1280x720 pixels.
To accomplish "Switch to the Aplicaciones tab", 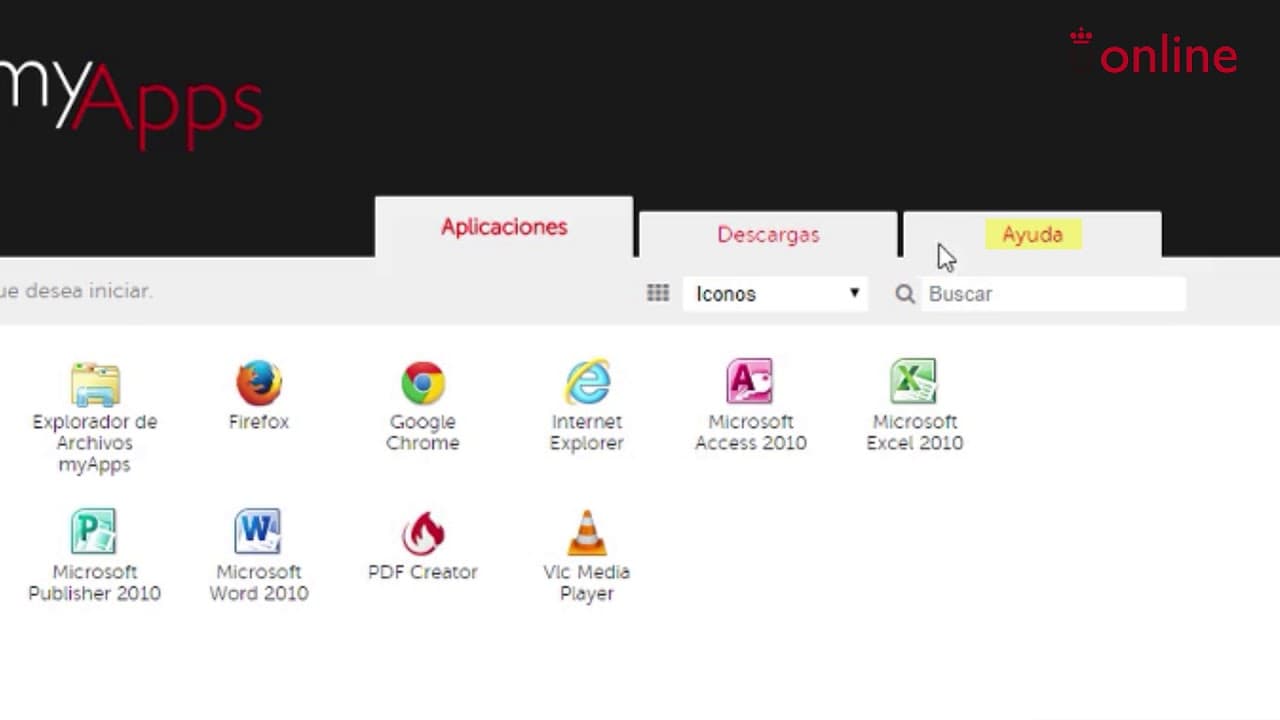I will click(x=504, y=227).
